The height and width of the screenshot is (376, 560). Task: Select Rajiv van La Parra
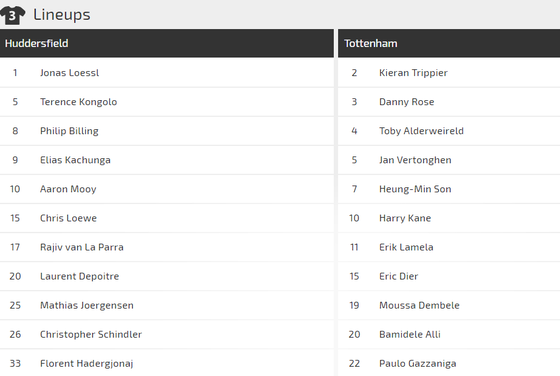[x=81, y=247]
